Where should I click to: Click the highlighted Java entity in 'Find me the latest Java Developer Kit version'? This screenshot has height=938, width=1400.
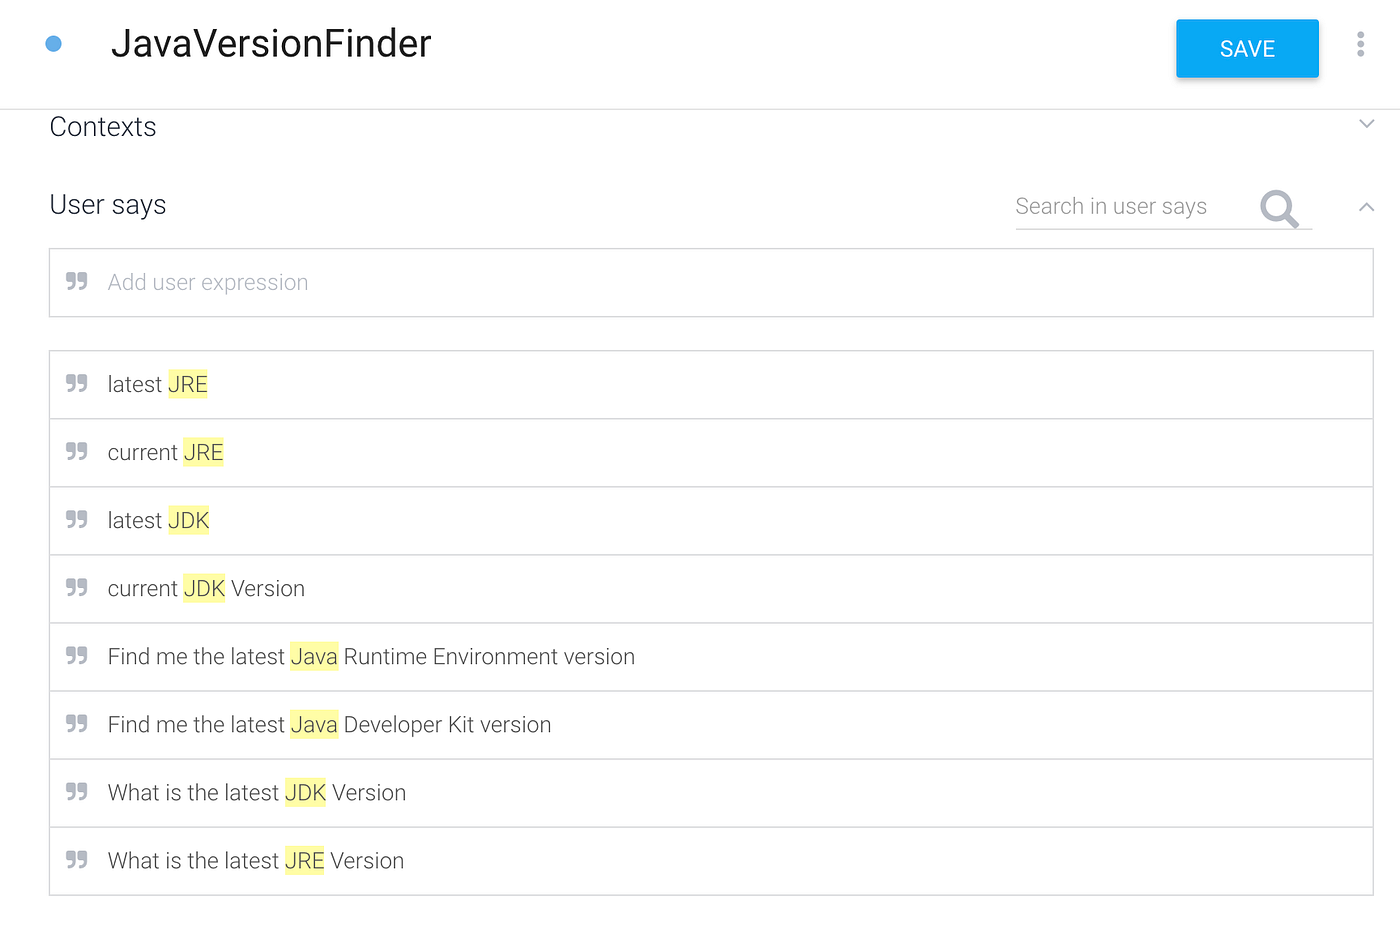click(x=314, y=724)
